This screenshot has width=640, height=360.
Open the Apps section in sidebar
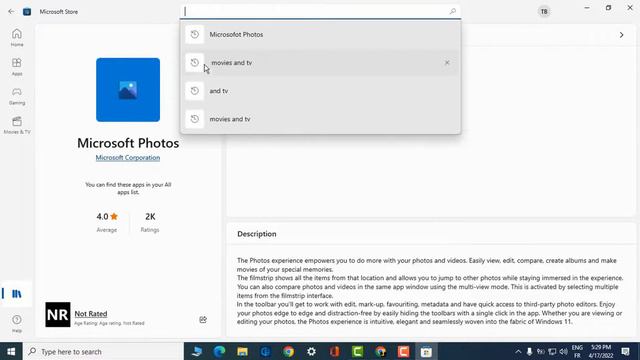pyautogui.click(x=17, y=67)
